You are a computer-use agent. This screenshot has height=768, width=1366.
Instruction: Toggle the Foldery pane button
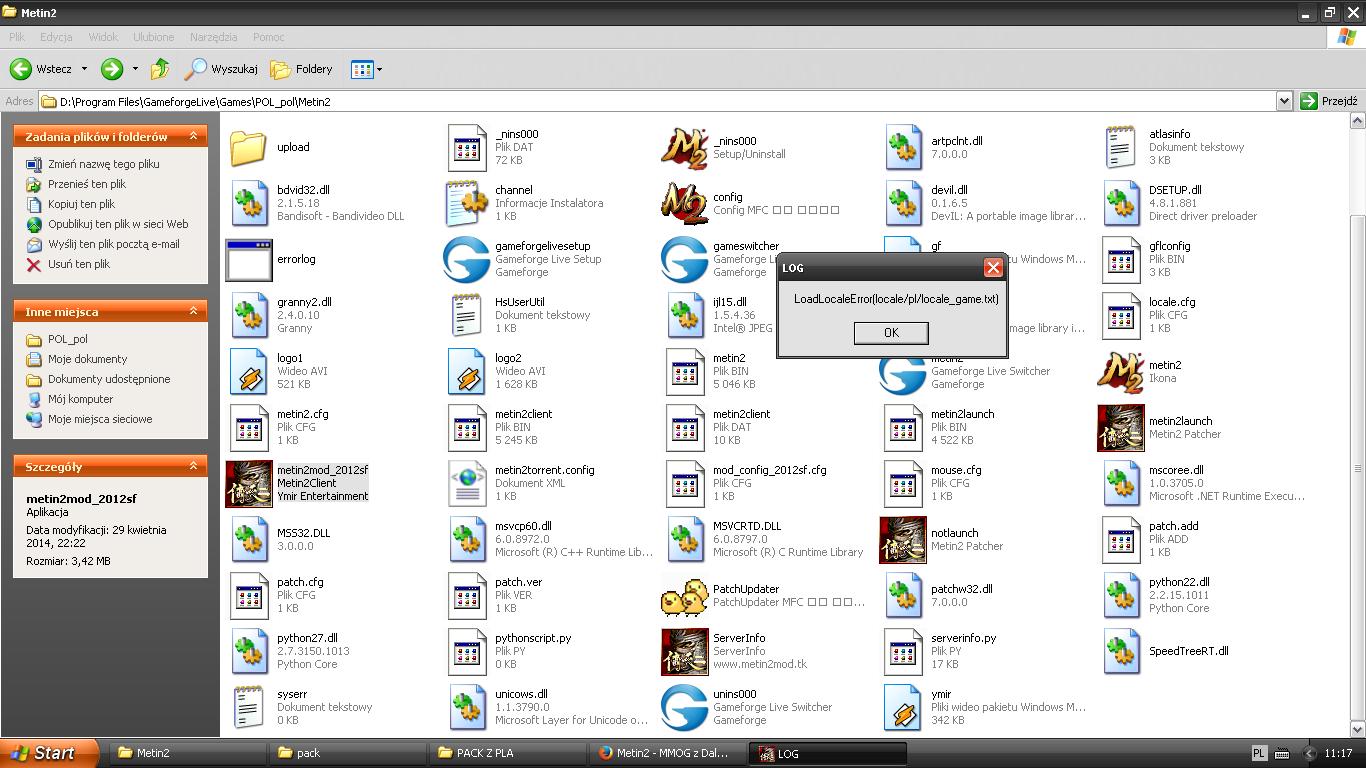pos(301,69)
